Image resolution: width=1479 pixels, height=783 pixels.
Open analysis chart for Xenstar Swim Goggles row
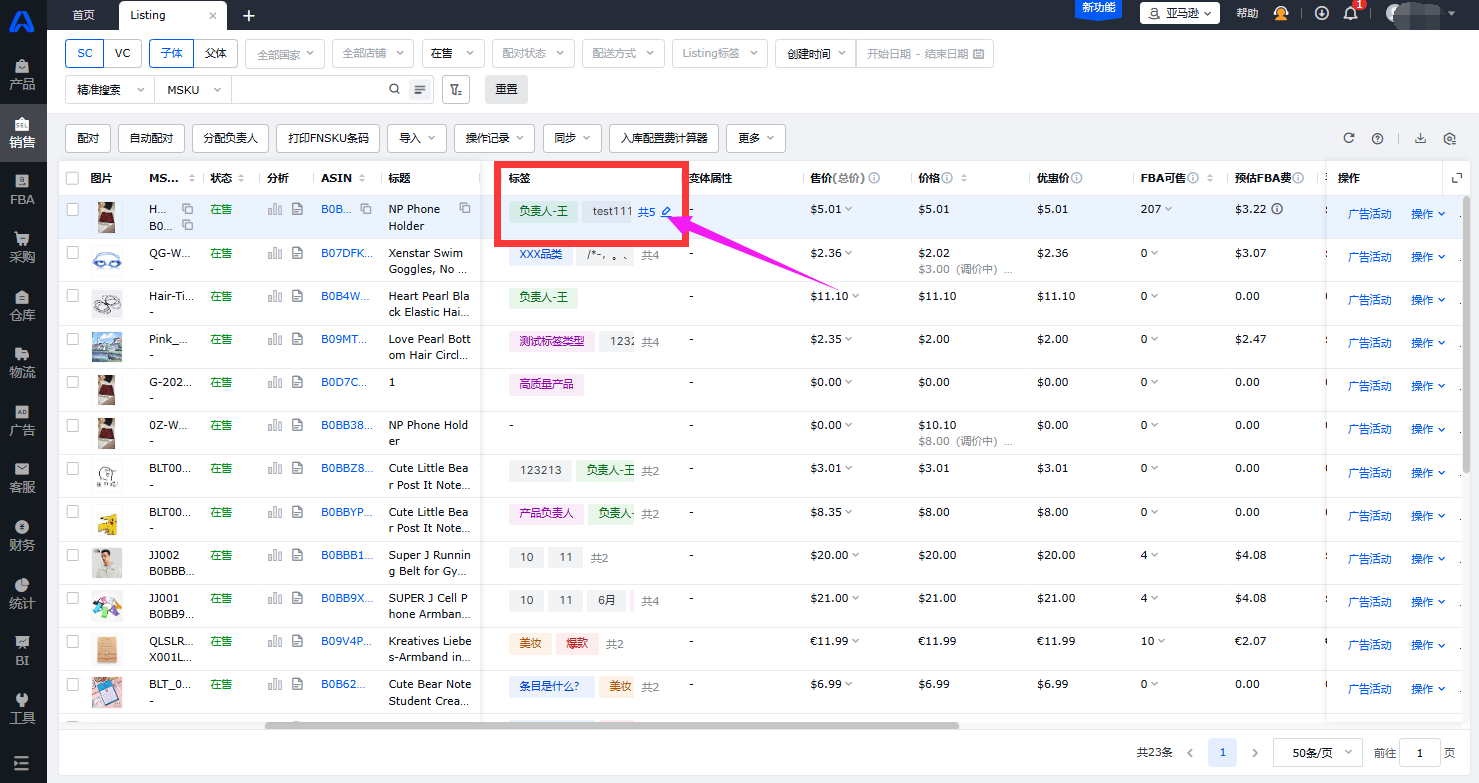(x=274, y=253)
